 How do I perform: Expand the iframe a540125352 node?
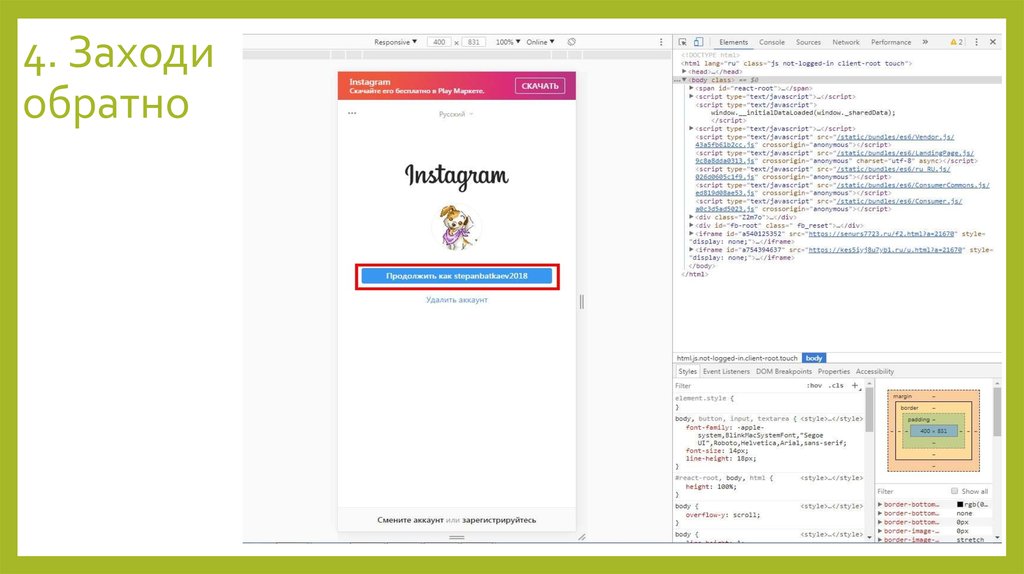pyautogui.click(x=691, y=234)
